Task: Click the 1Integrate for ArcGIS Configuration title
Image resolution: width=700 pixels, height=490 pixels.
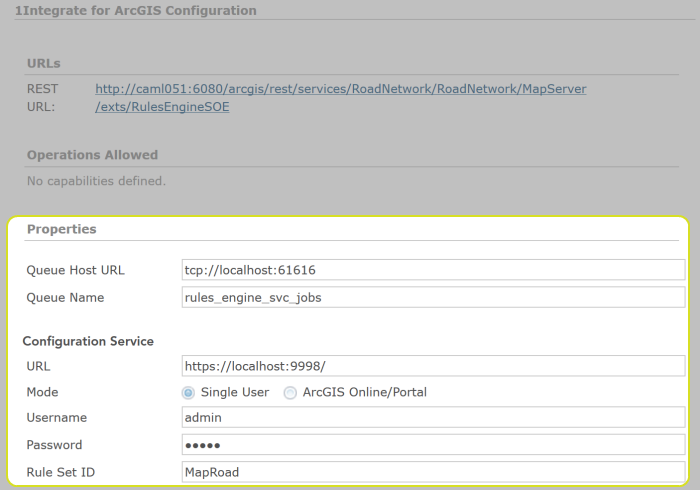Action: click(x=136, y=11)
